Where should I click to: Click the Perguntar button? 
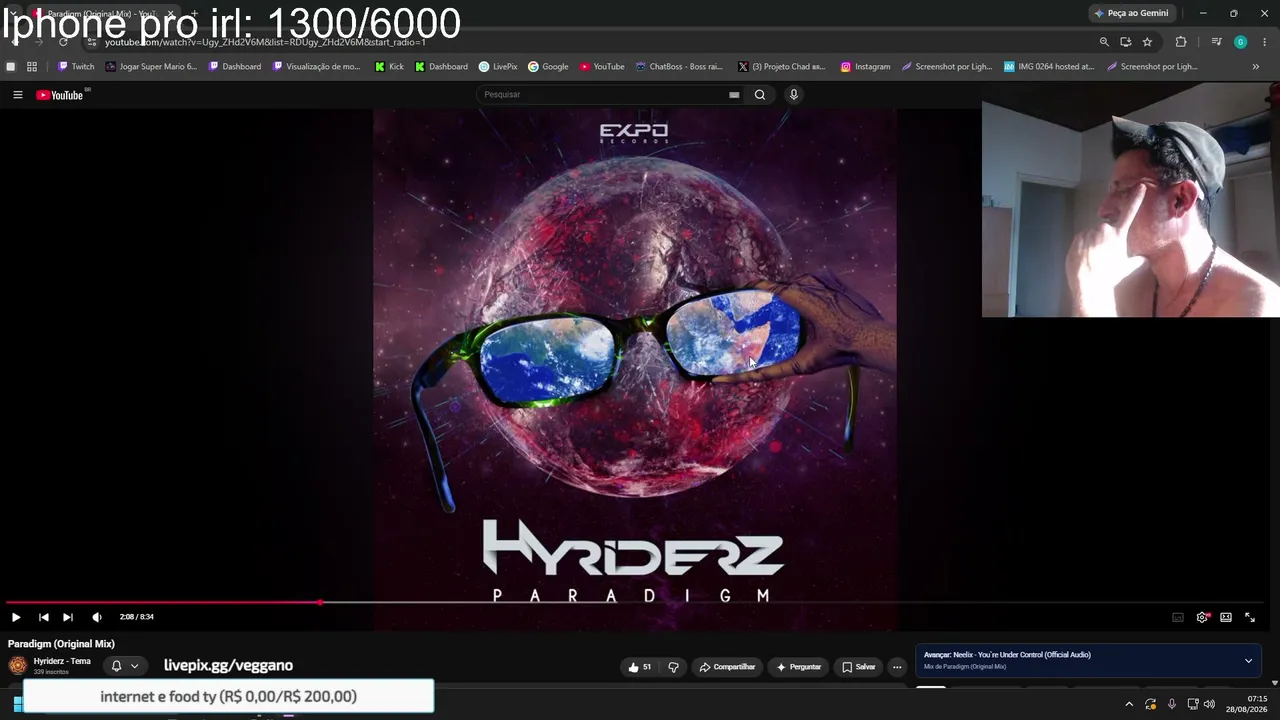[798, 667]
